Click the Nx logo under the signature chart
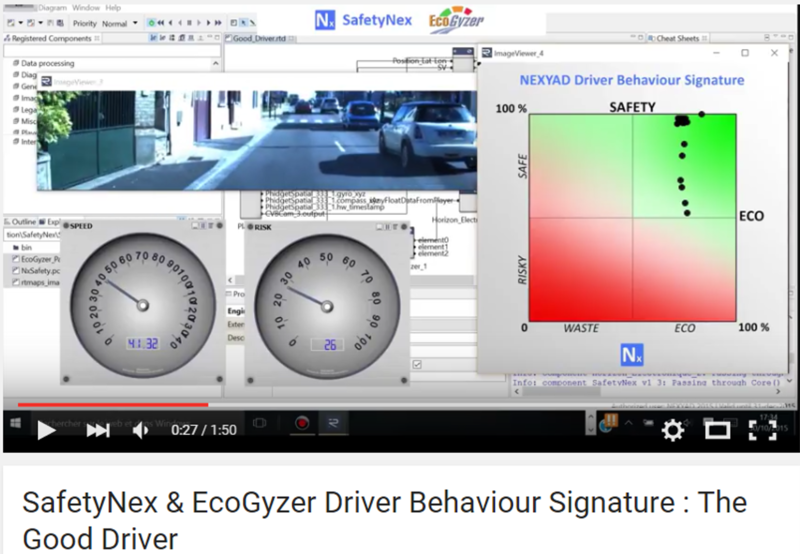This screenshot has height=554, width=800. click(x=632, y=355)
